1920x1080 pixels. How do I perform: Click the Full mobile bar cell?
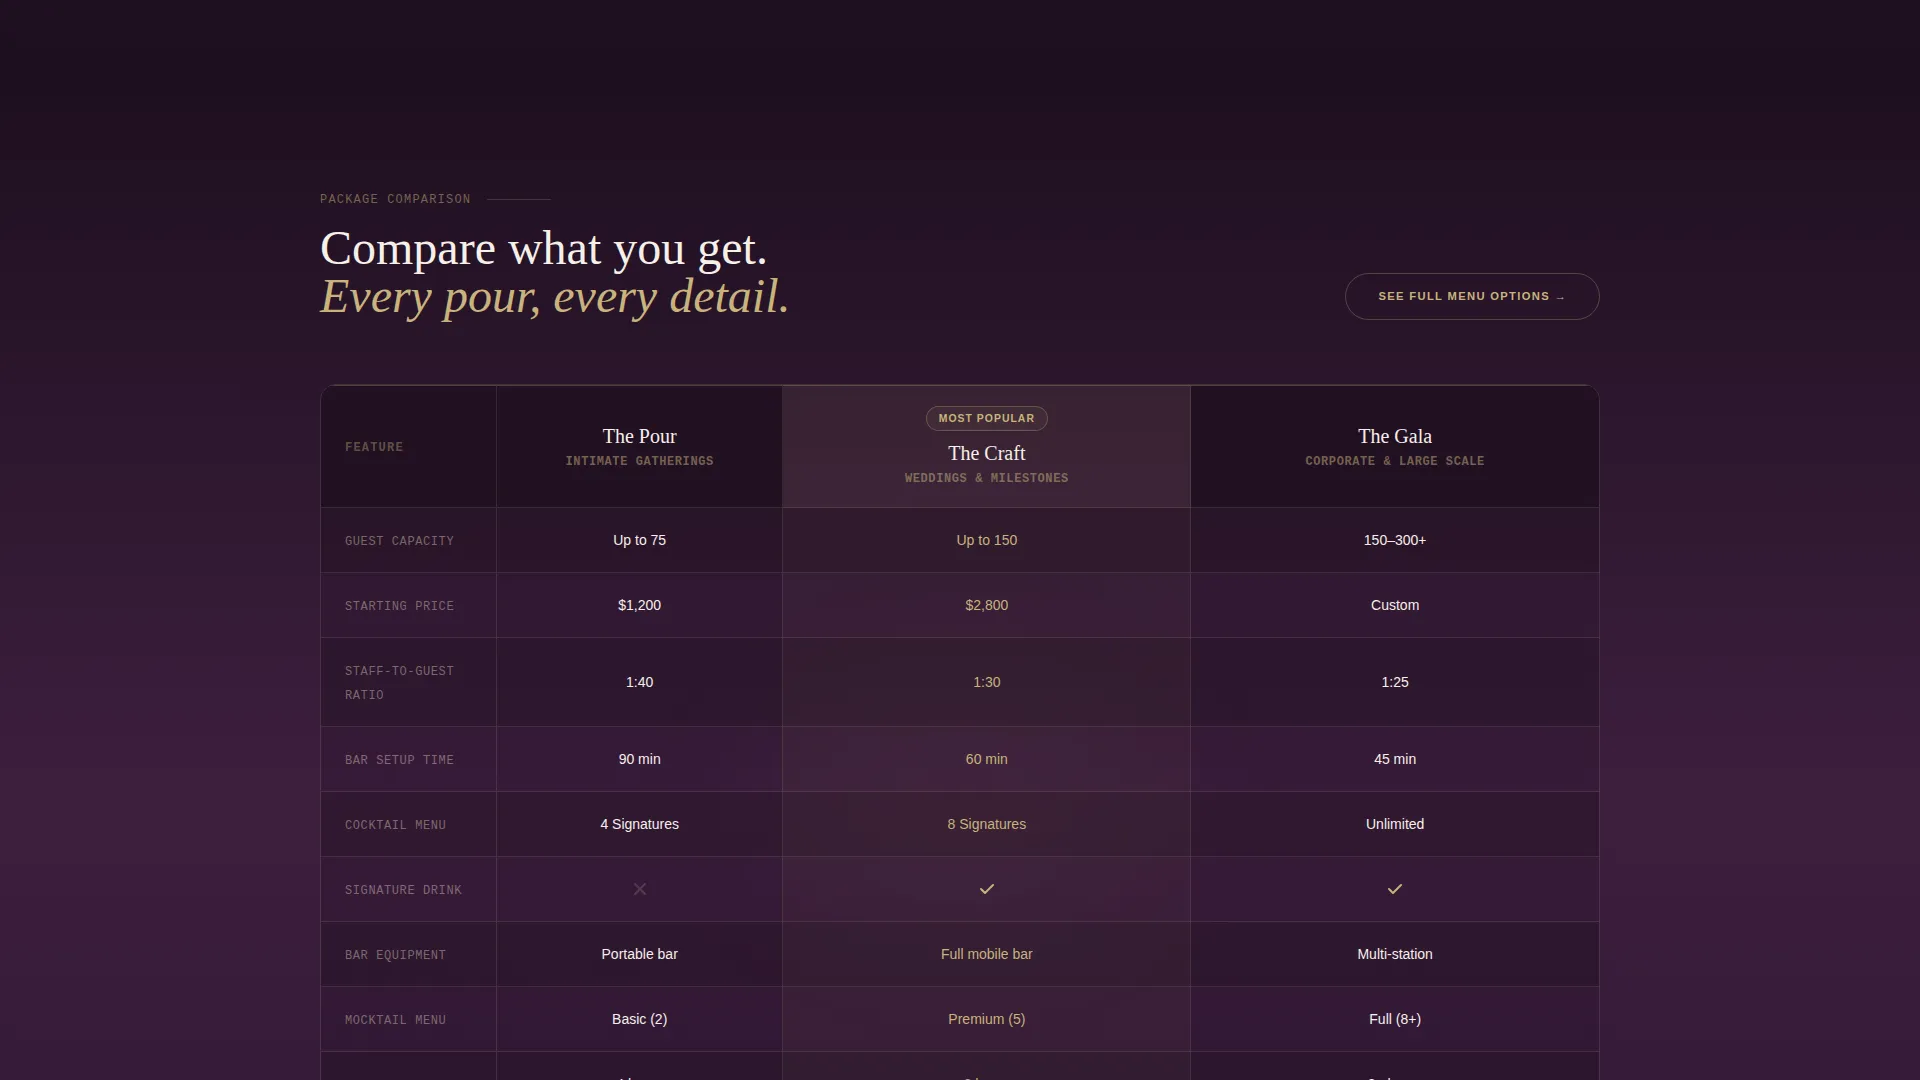(987, 954)
